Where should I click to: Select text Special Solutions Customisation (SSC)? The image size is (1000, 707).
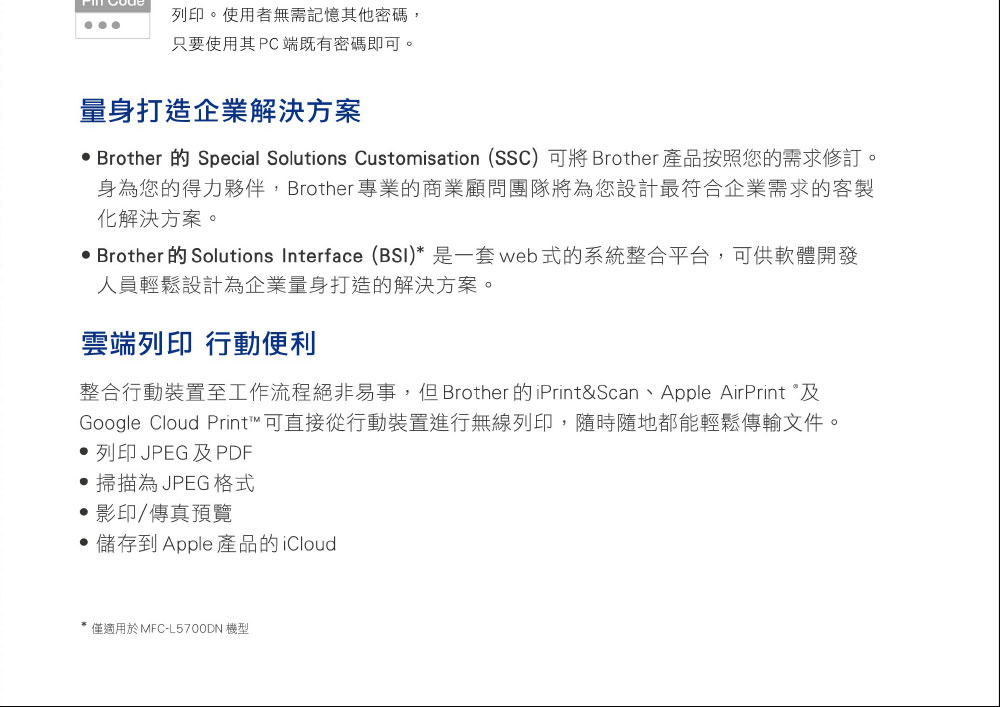(368, 158)
